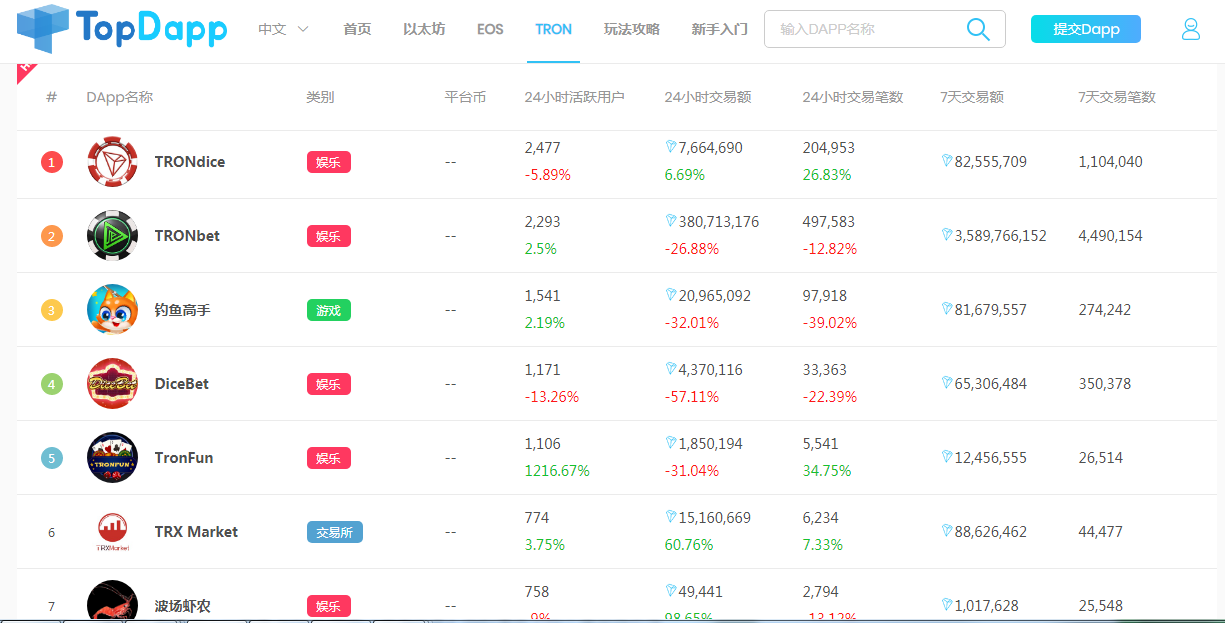Click rank 3 badge
The image size is (1225, 623).
click(52, 310)
